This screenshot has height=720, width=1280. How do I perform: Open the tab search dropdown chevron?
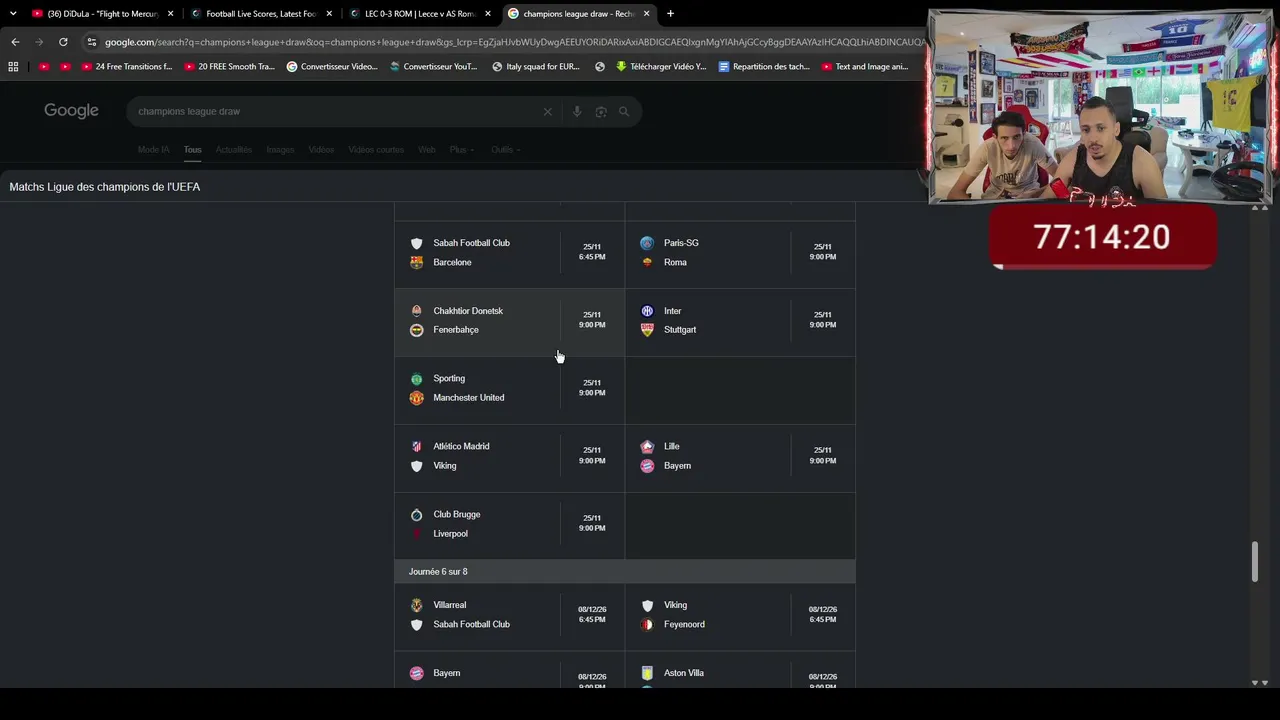pos(13,14)
